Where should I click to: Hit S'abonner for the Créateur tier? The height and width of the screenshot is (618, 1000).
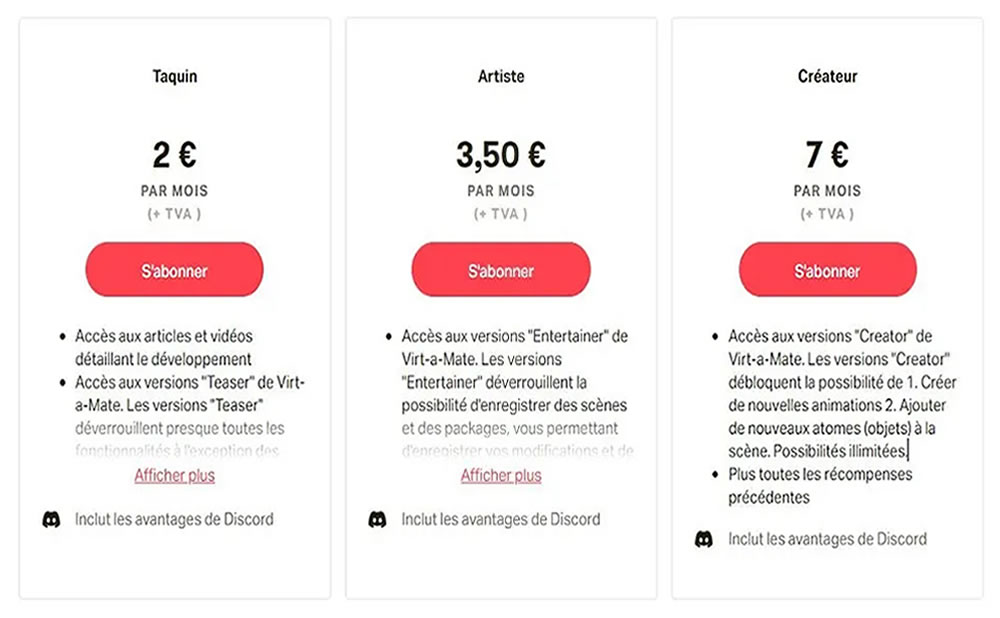click(x=827, y=270)
